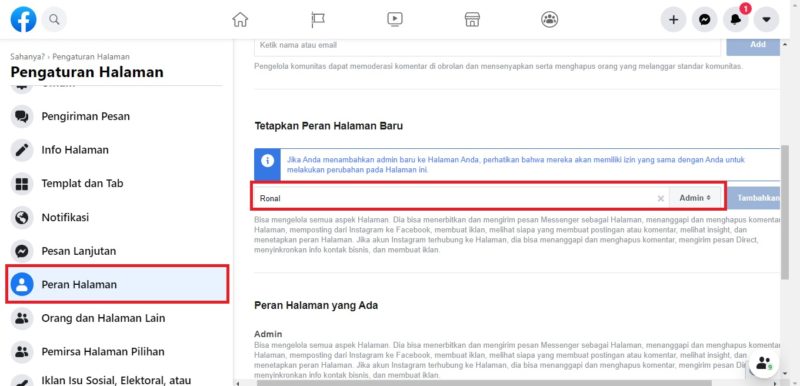Open the notifications bell

(x=736, y=20)
